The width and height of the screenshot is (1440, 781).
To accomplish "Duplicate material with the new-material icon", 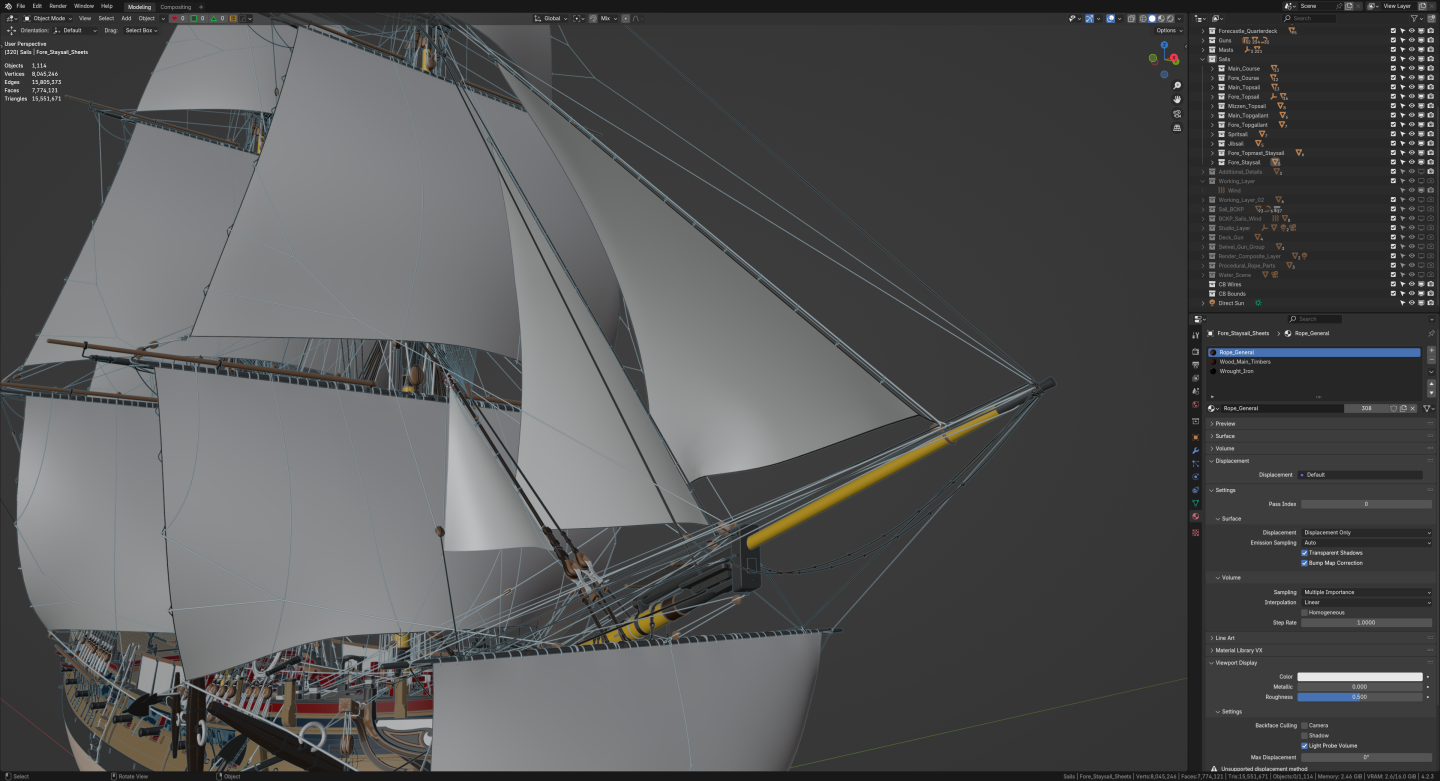I will pos(1403,408).
